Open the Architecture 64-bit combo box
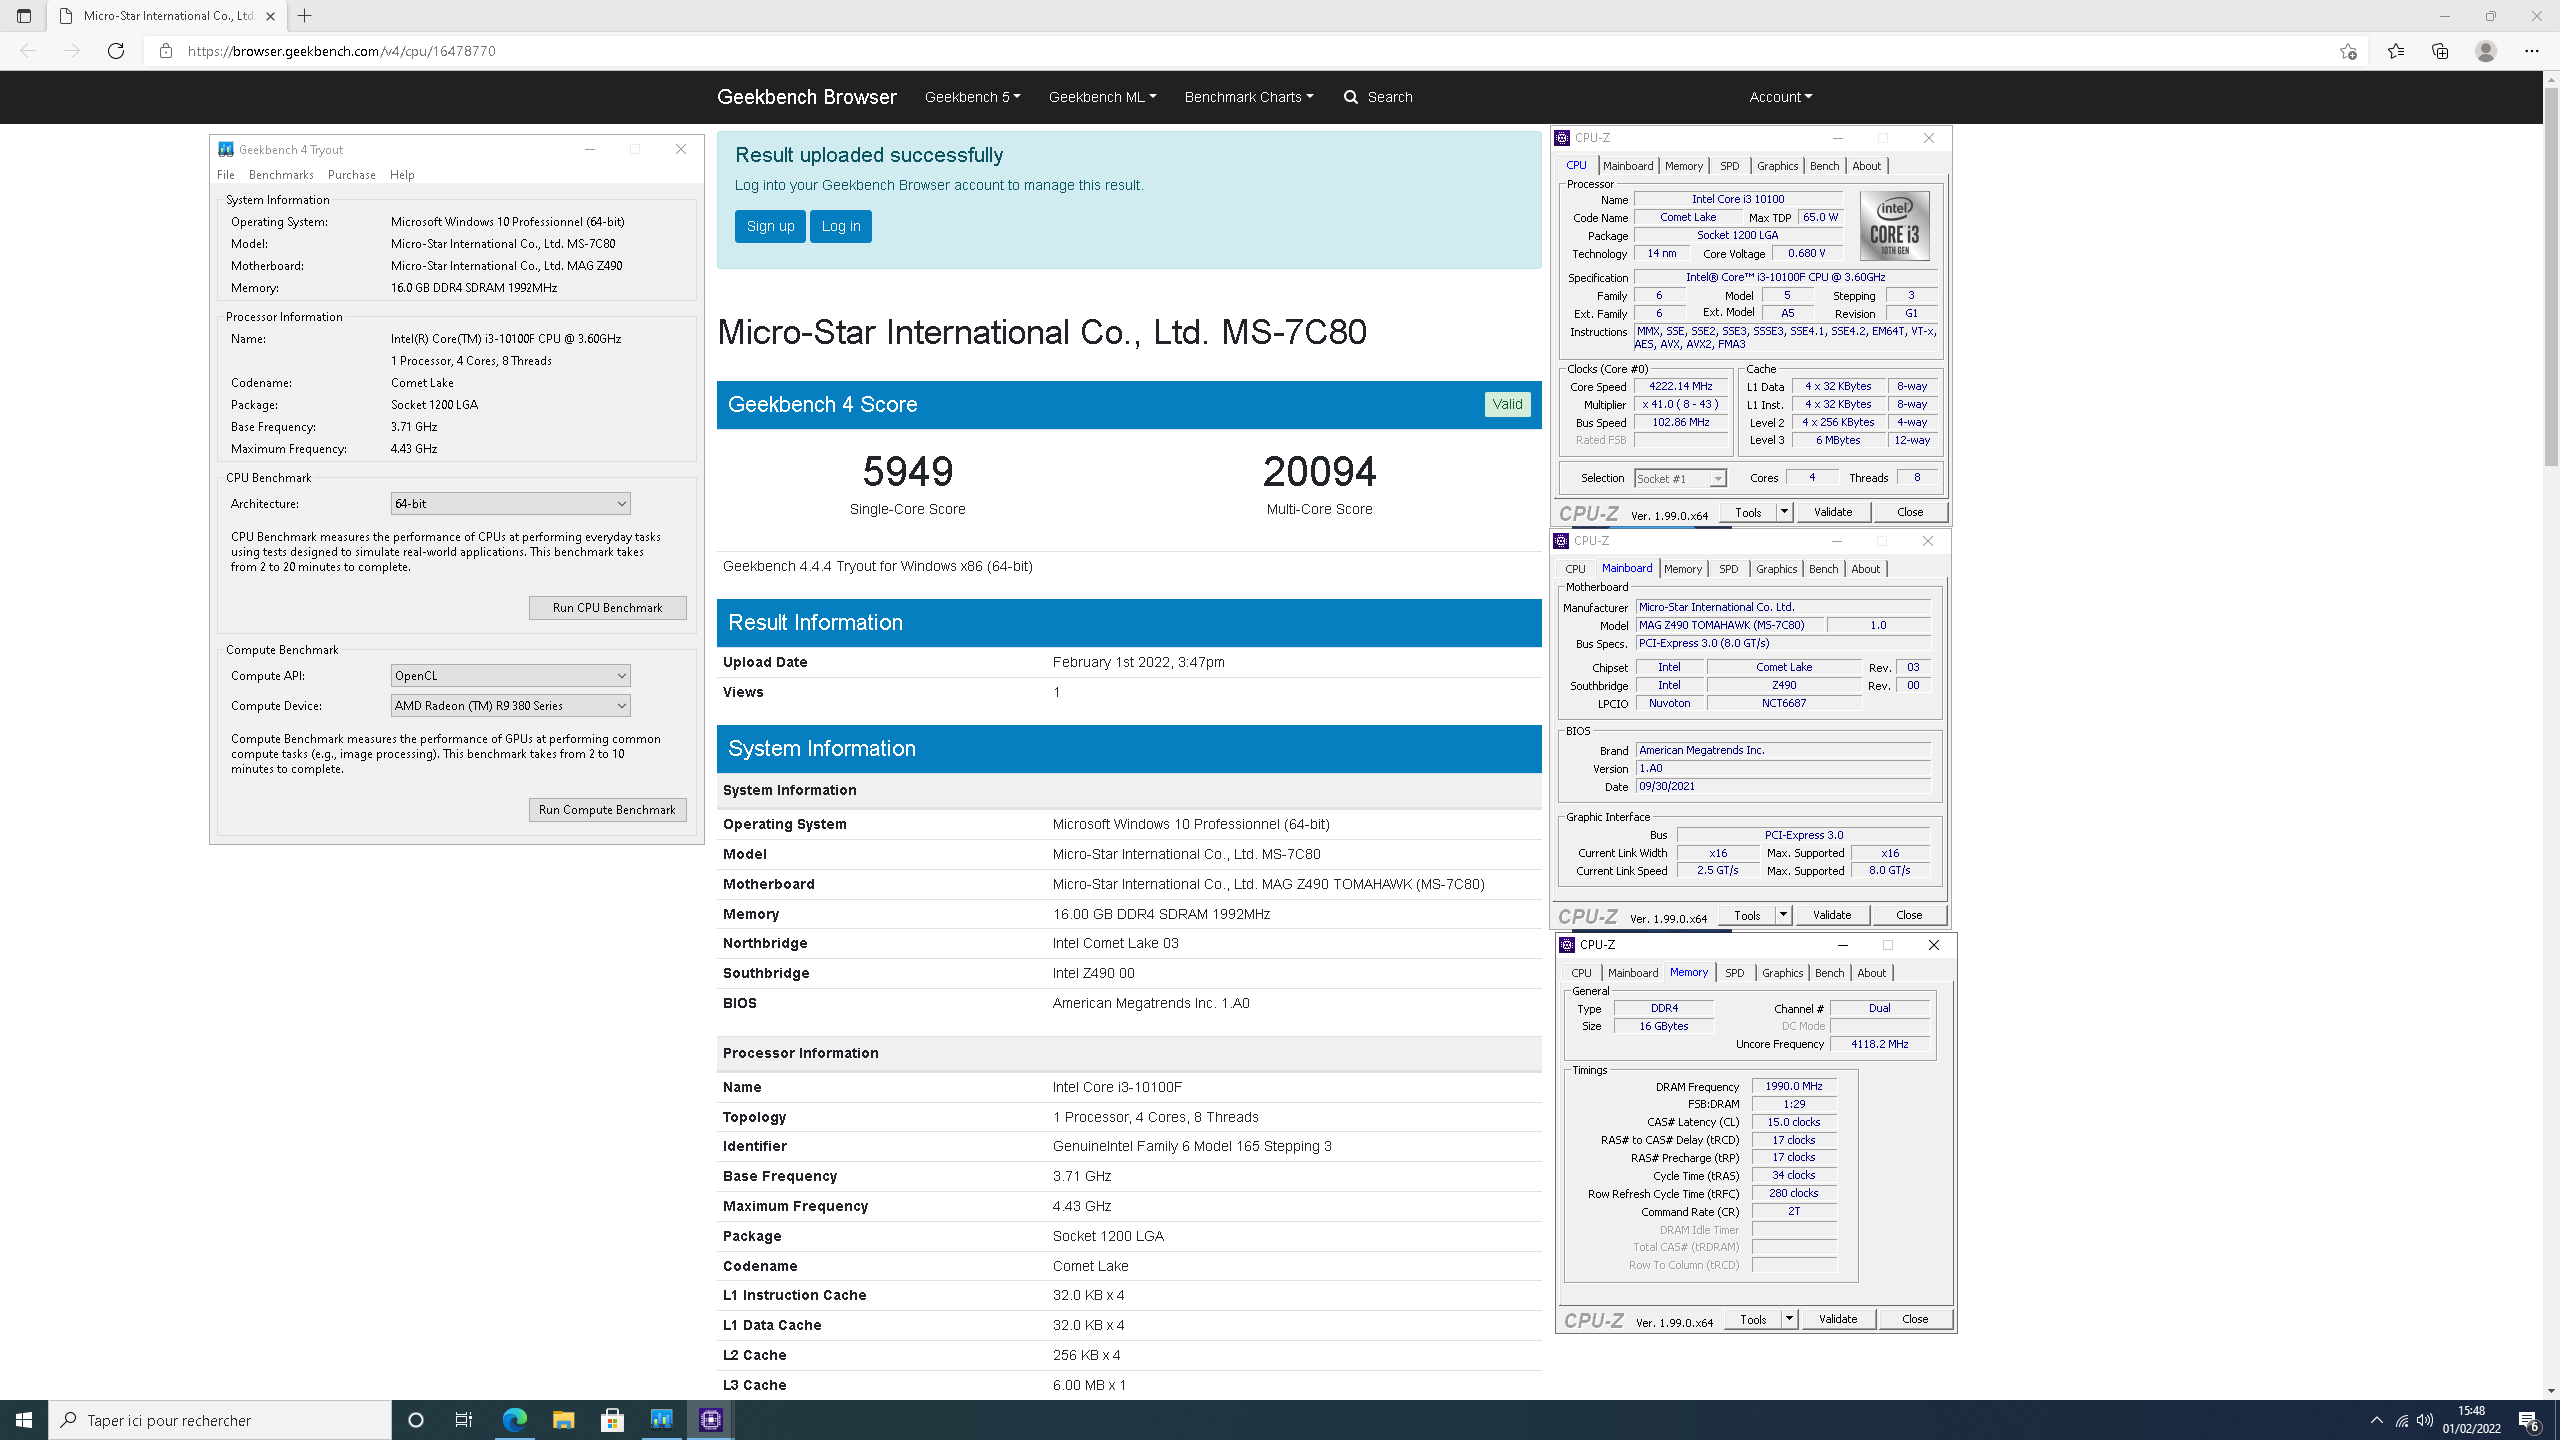 (510, 504)
